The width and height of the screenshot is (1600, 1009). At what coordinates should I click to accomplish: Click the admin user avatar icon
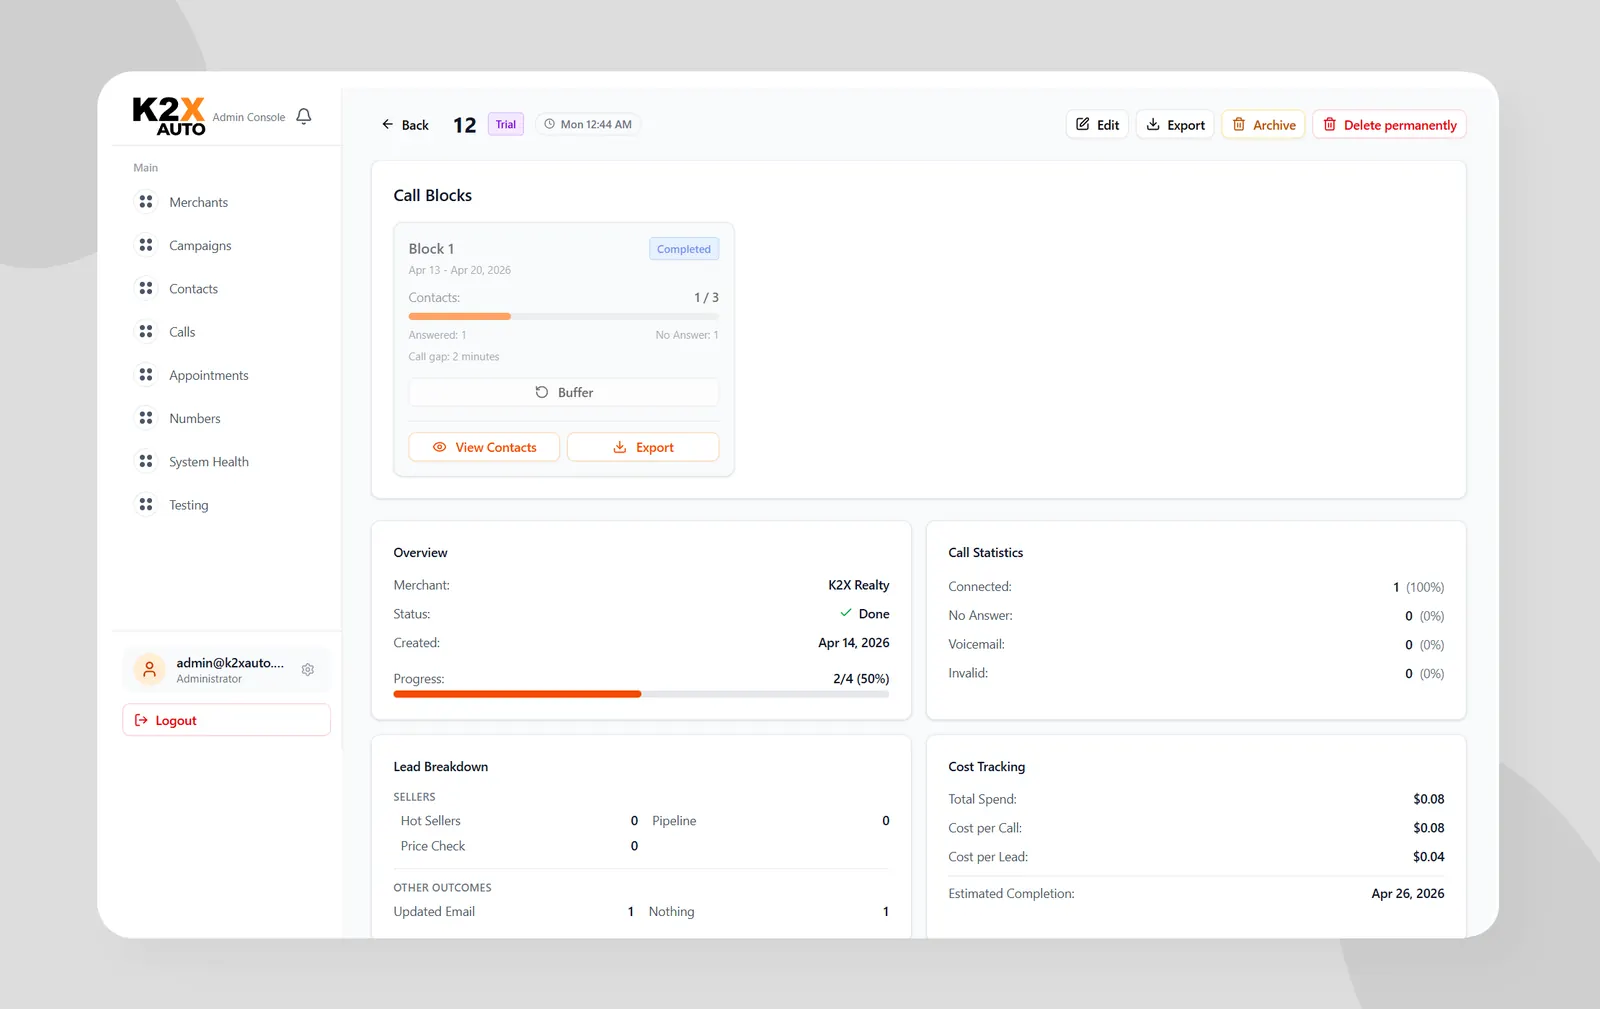(x=149, y=670)
